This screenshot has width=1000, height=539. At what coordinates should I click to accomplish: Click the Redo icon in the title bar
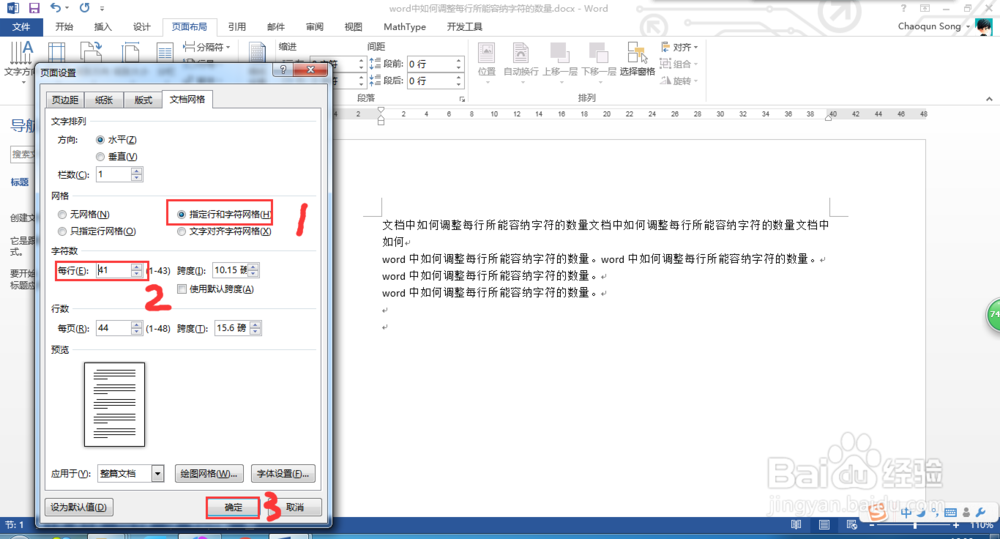(x=85, y=8)
